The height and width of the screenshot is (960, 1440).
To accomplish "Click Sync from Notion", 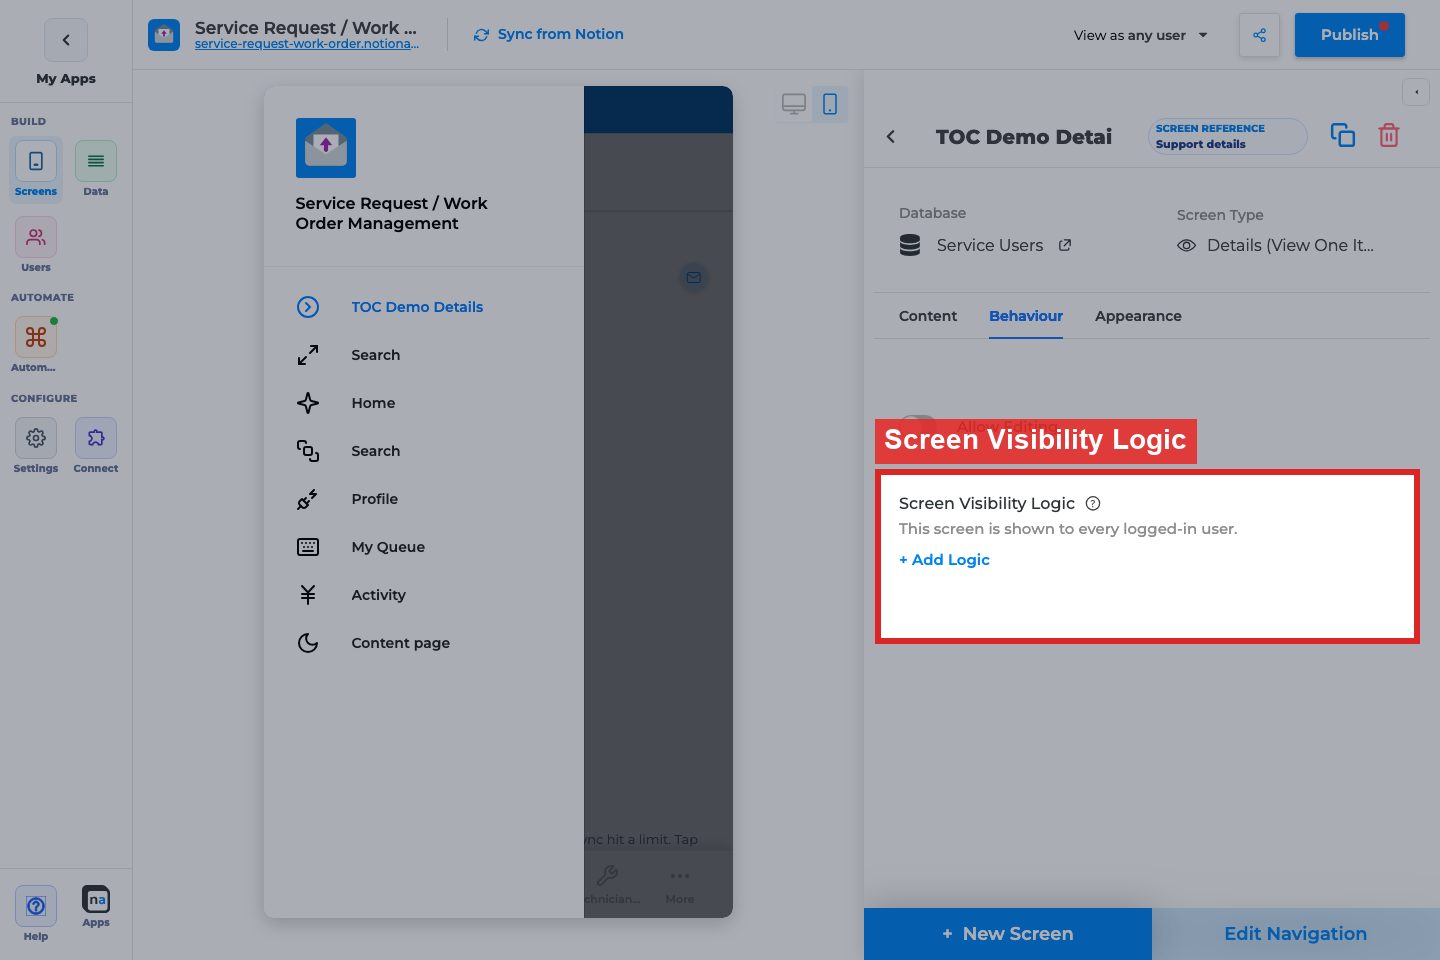I will [x=548, y=34].
